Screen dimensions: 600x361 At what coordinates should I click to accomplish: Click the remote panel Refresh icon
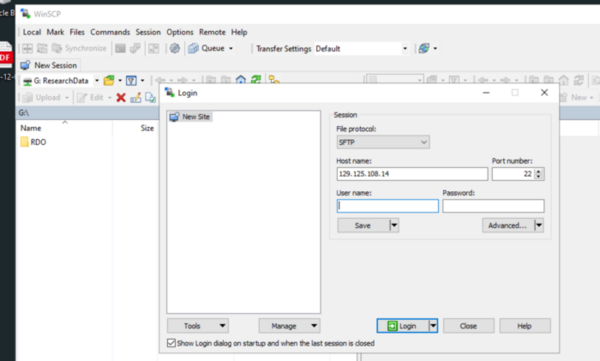(579, 80)
